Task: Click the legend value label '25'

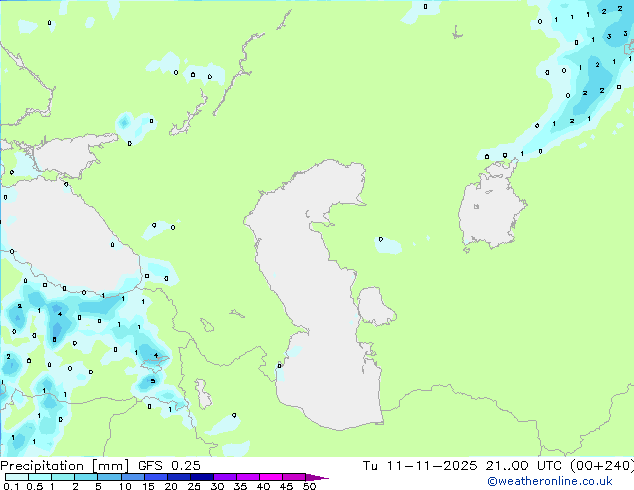Action: coord(194,486)
